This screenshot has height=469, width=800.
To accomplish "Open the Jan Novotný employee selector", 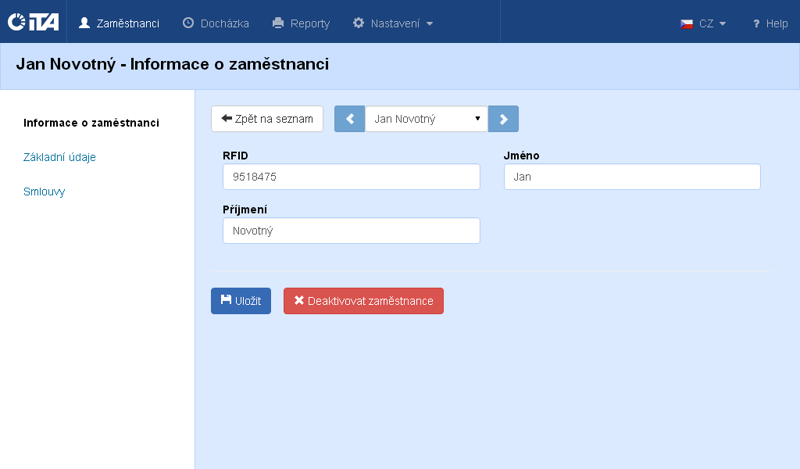I will [426, 119].
